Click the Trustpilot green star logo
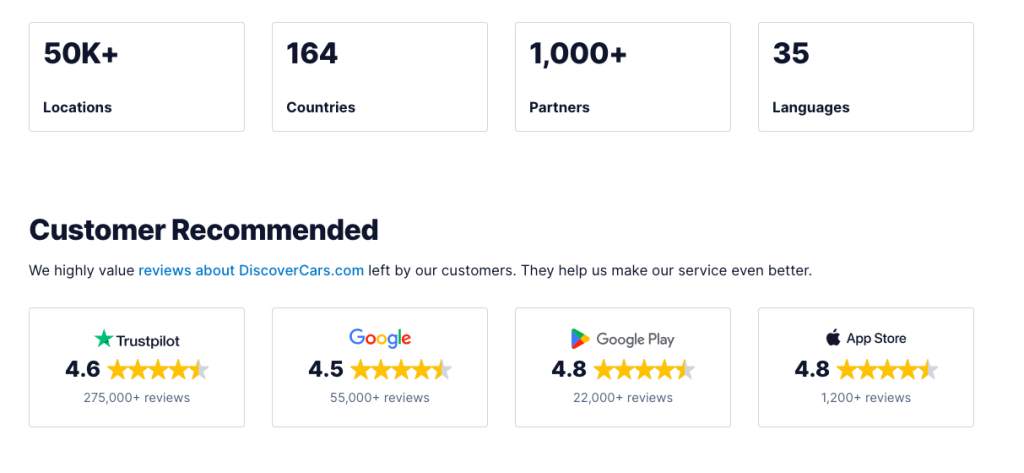Viewport: 1024px width, 473px height. [x=104, y=338]
